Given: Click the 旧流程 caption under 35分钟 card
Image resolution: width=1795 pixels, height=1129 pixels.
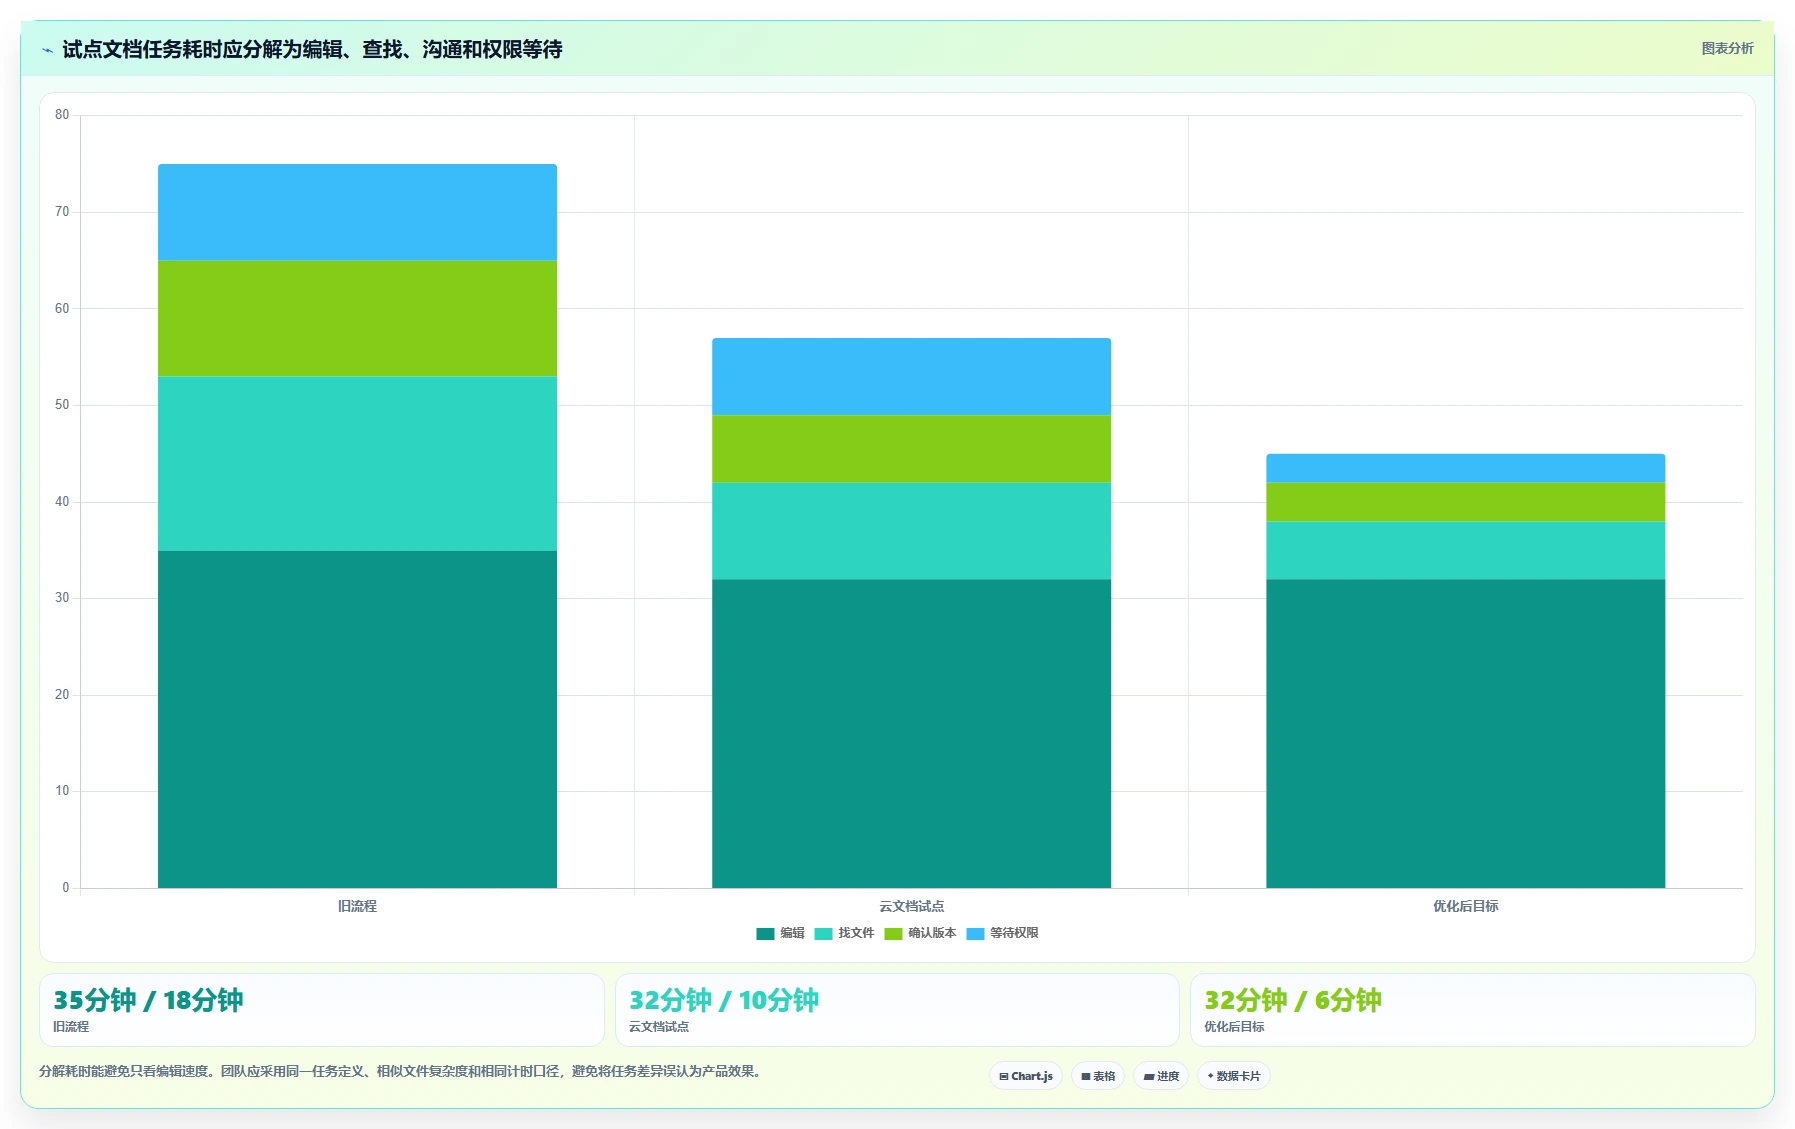Looking at the screenshot, I should (71, 1027).
